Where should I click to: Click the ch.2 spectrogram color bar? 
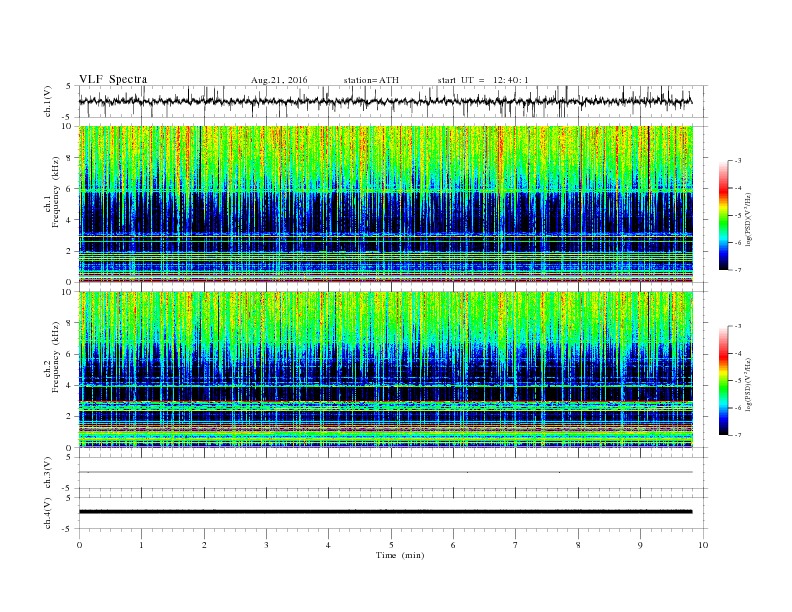pos(724,380)
